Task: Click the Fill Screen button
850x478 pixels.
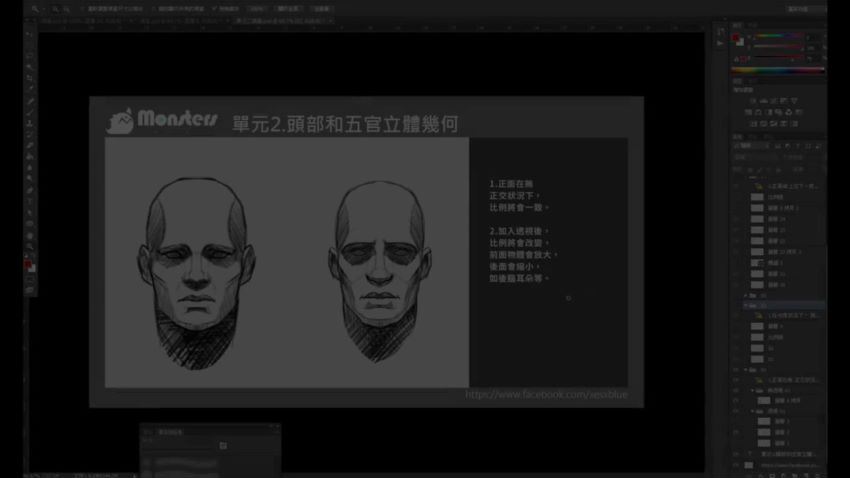Action: (321, 9)
